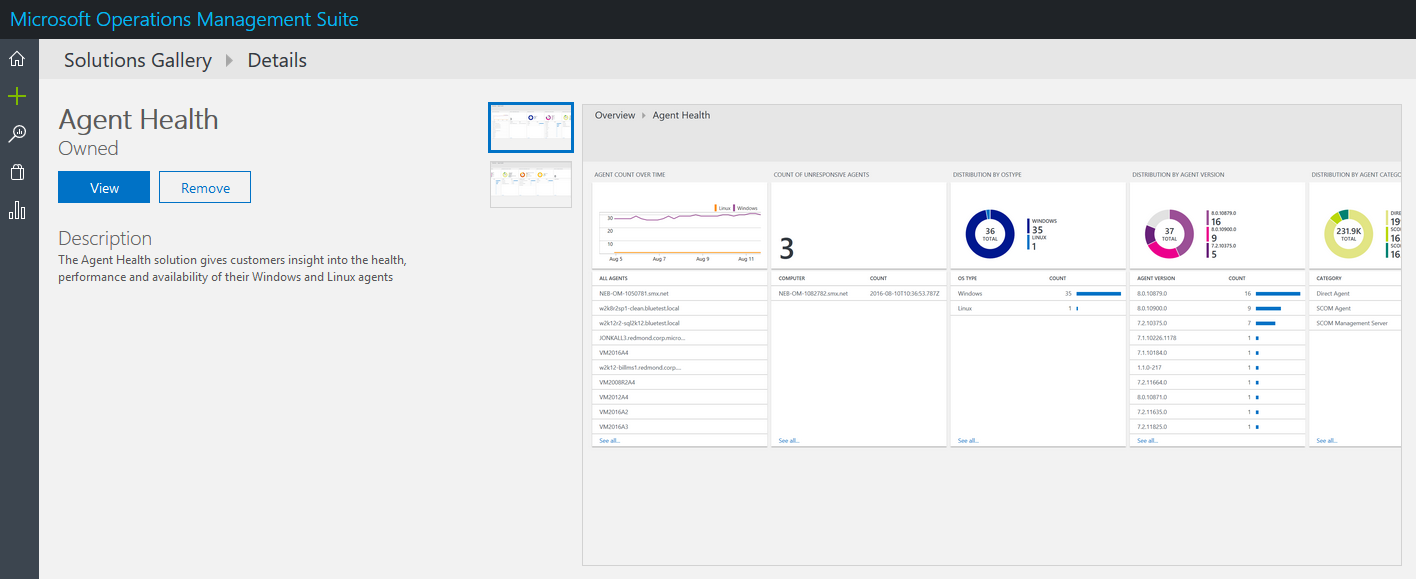Click the 7.2.11664.0 agent version row
The height and width of the screenshot is (579, 1416).
(x=1218, y=382)
